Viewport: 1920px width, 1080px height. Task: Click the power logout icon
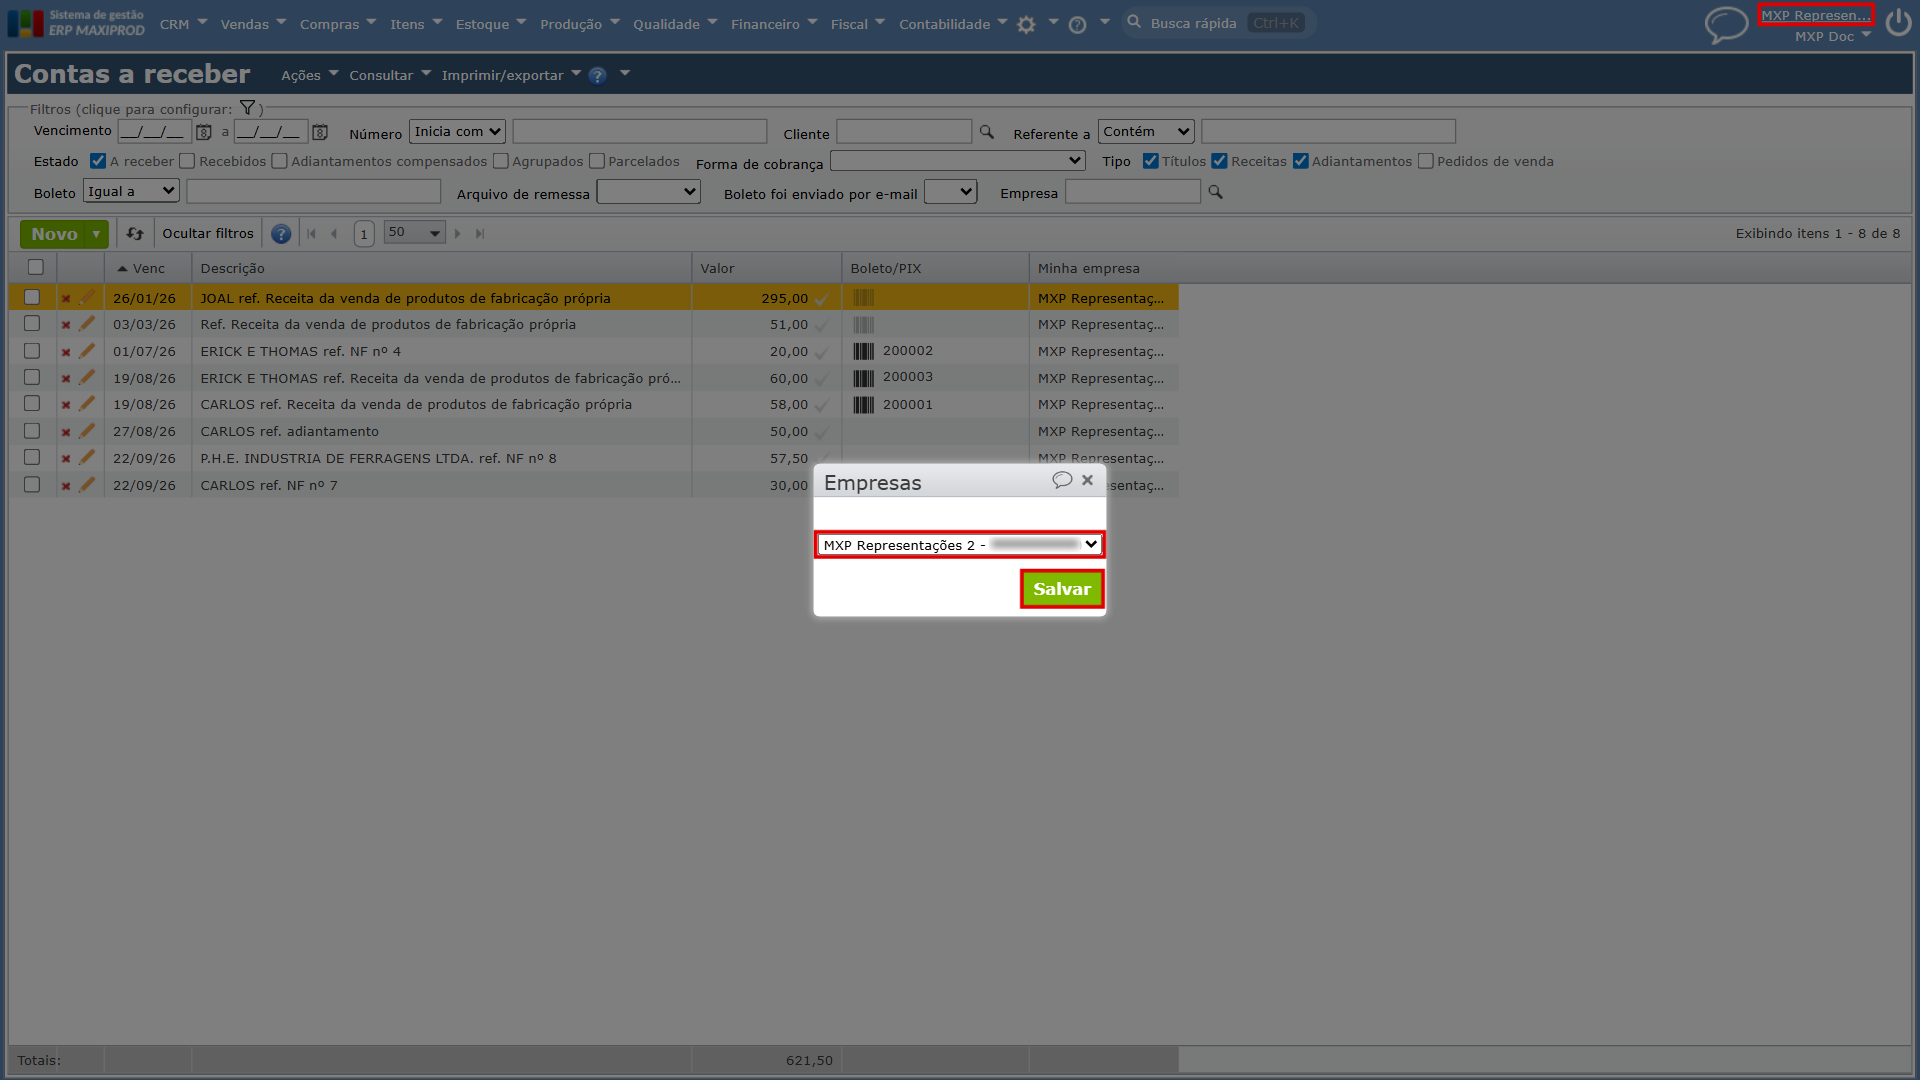point(1898,22)
